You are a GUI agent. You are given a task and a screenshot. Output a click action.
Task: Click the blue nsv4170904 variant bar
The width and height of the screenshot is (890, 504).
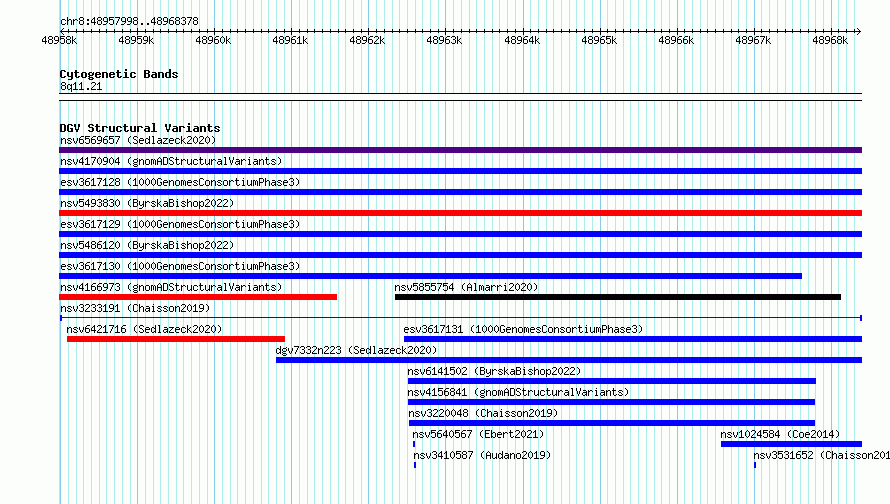click(x=460, y=171)
